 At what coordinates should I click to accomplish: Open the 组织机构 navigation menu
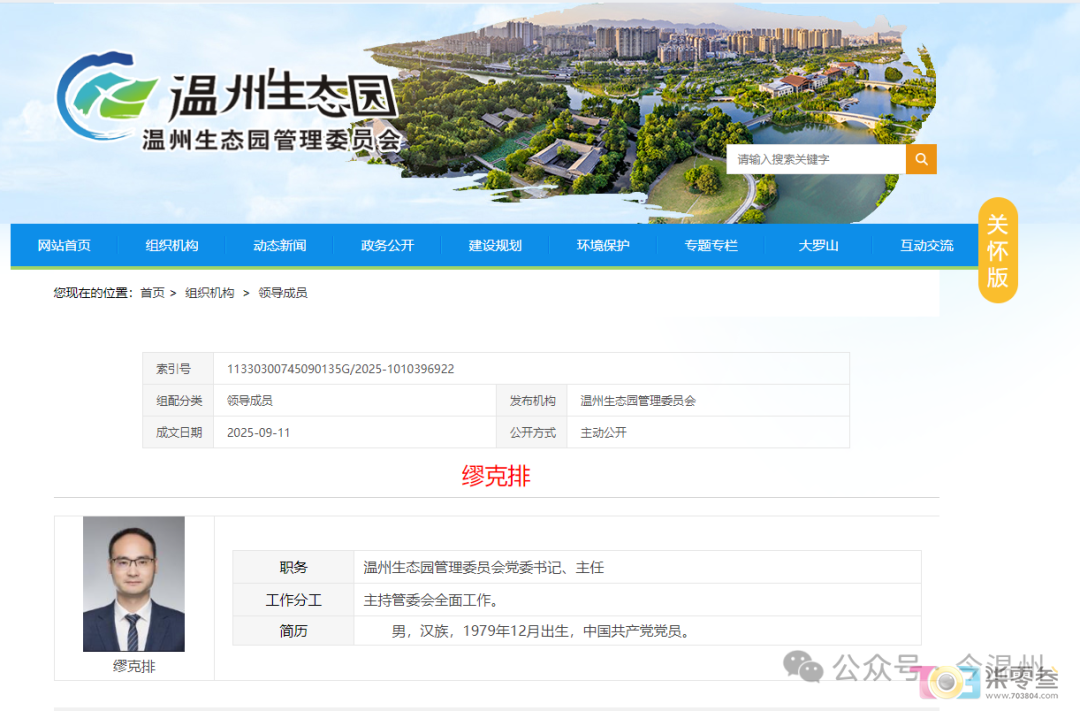tap(172, 245)
